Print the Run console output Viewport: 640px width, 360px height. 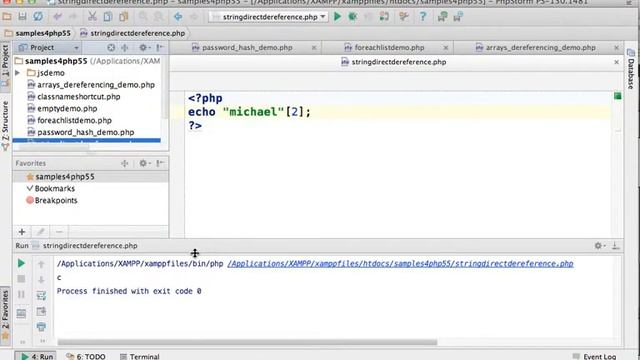[x=41, y=327]
